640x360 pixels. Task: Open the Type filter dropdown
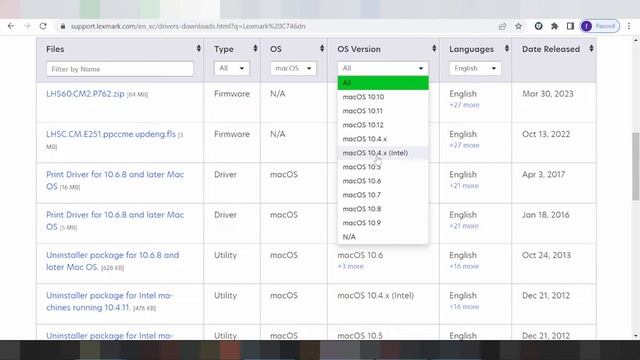[232, 68]
